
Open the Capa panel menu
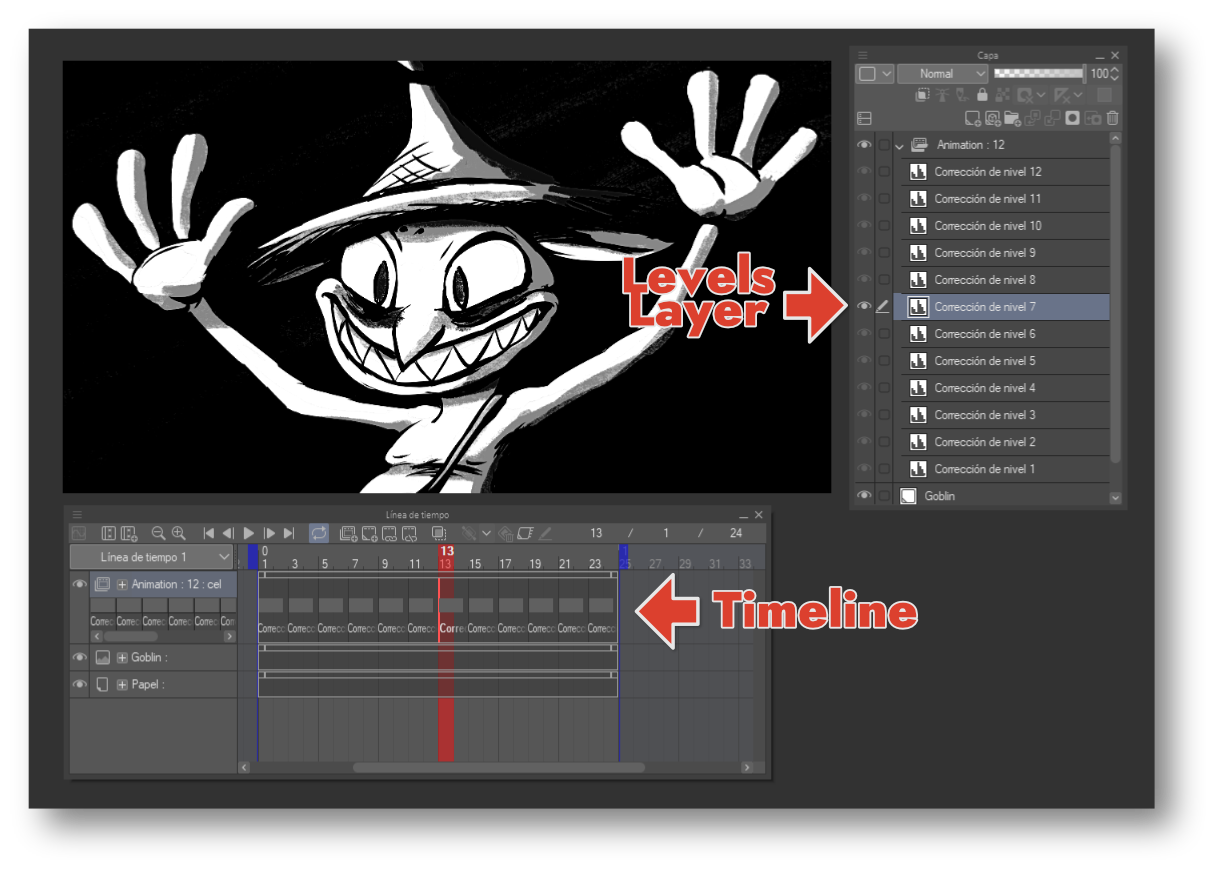862,55
